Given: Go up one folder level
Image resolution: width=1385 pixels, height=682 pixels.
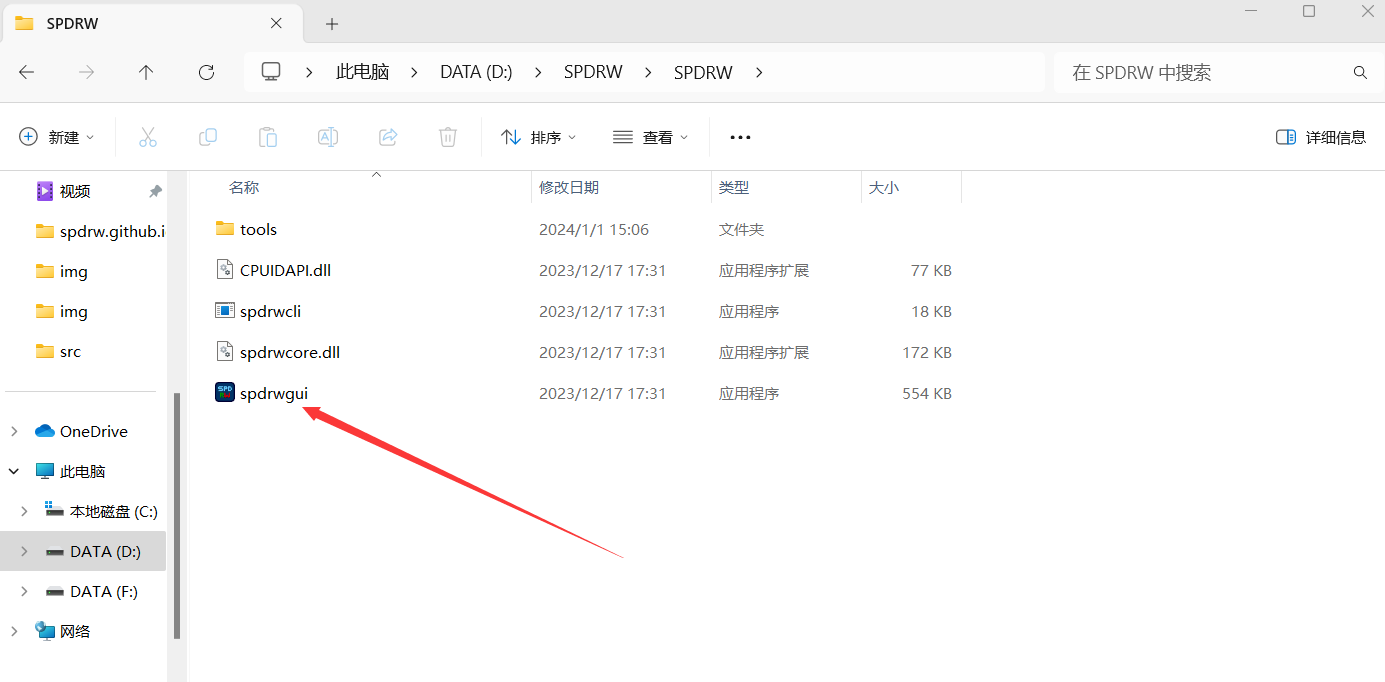Looking at the screenshot, I should pos(146,72).
